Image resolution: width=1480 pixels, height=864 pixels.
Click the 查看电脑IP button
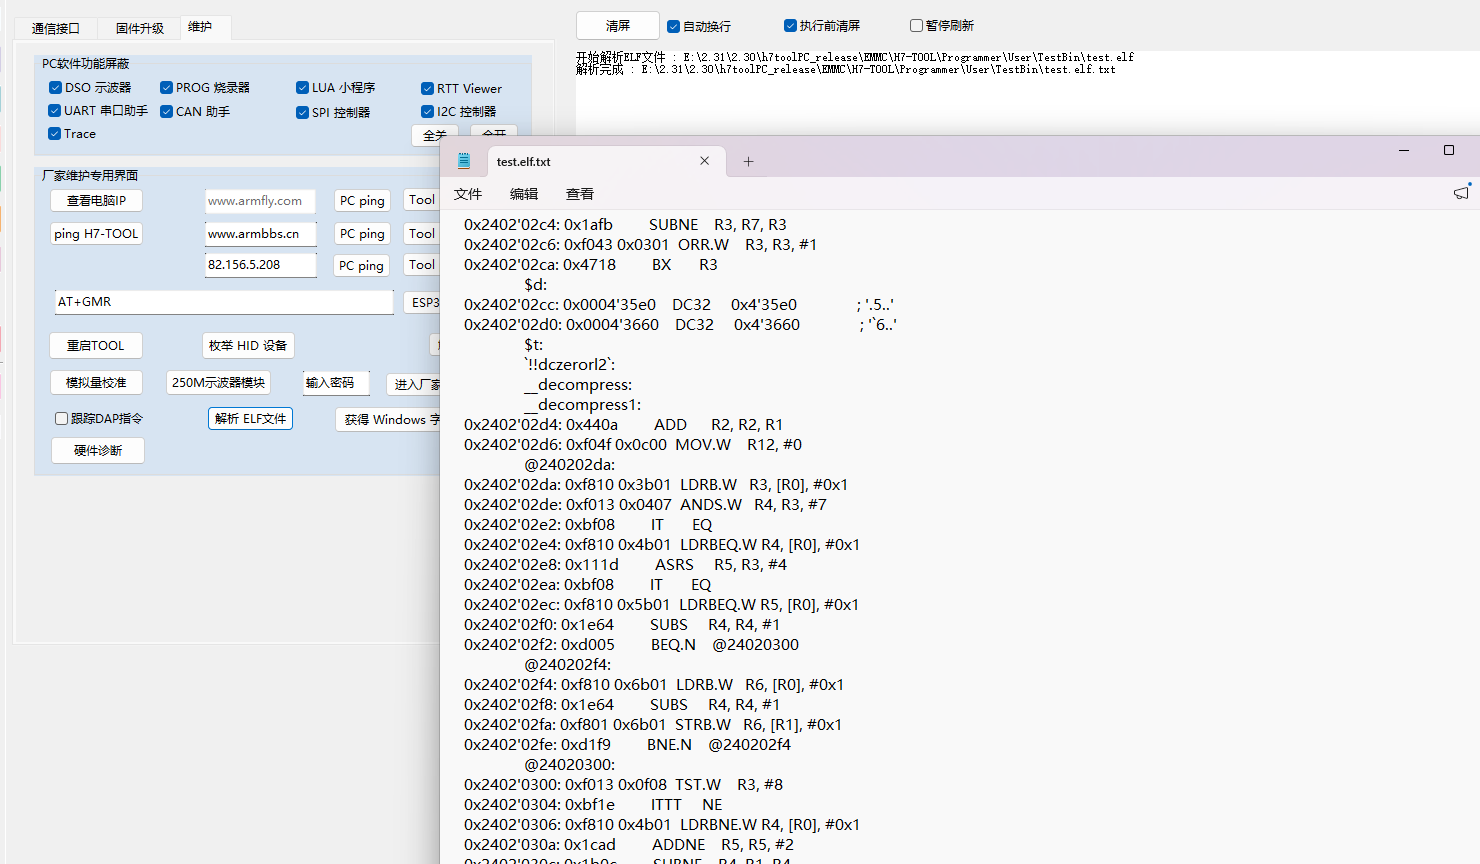point(96,201)
